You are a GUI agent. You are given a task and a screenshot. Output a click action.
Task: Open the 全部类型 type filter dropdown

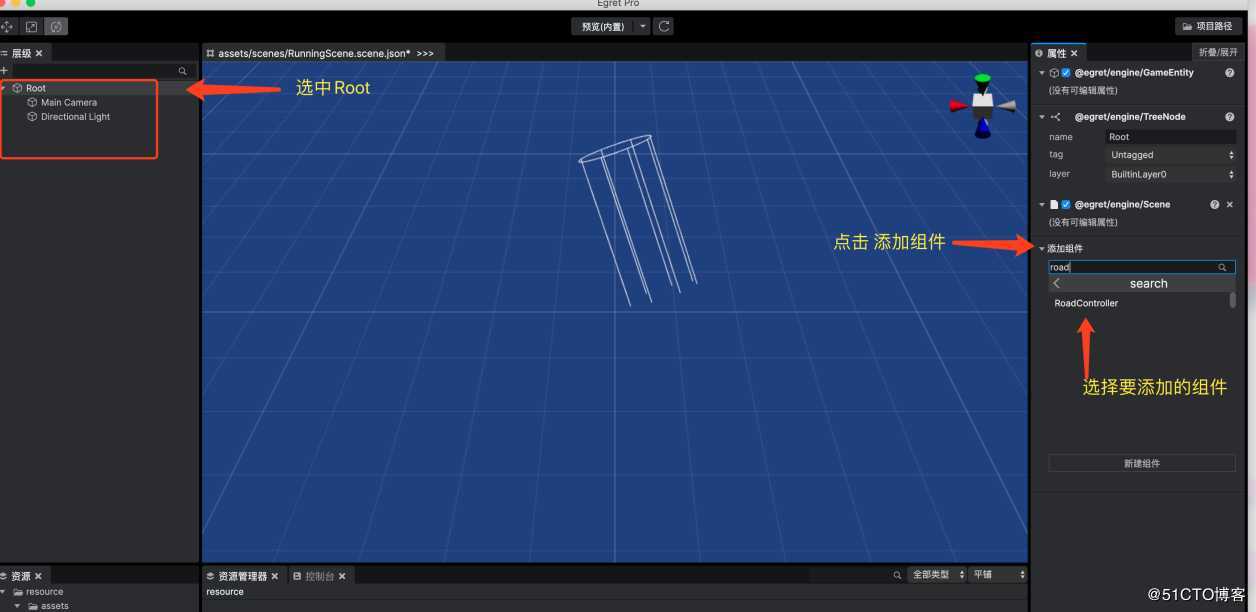click(939, 575)
